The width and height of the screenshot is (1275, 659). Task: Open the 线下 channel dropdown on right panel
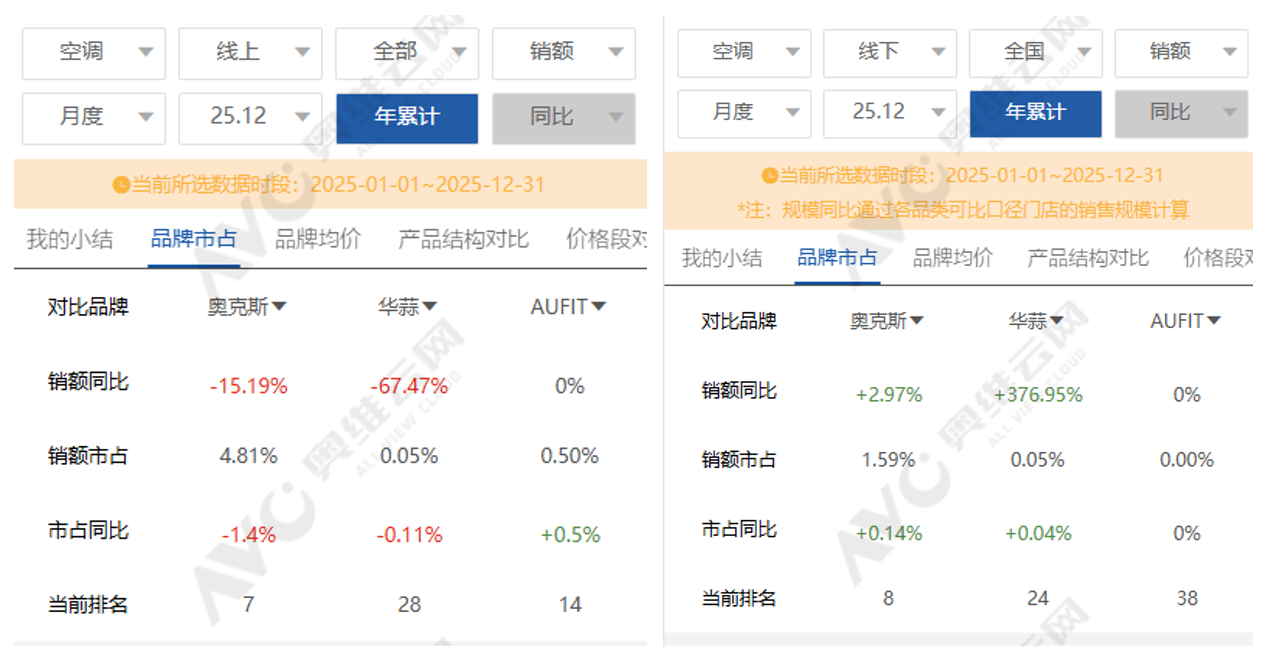[889, 53]
